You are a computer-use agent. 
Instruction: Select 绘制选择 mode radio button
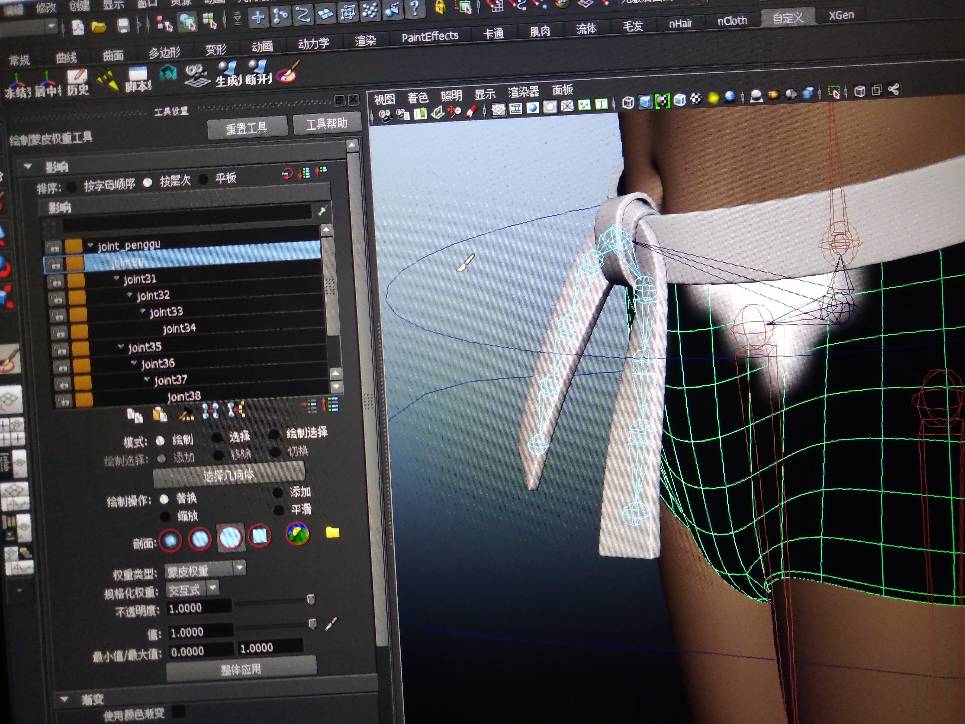(x=274, y=435)
